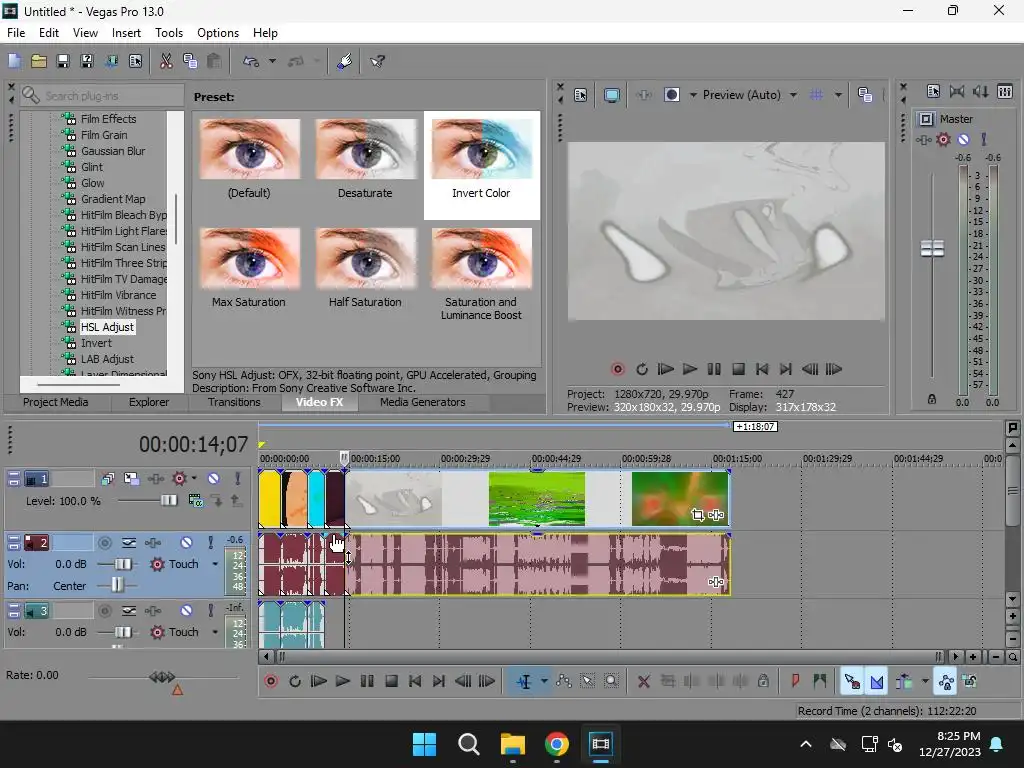Click the Event Pan/Crop icon on the last video clip

tap(697, 515)
